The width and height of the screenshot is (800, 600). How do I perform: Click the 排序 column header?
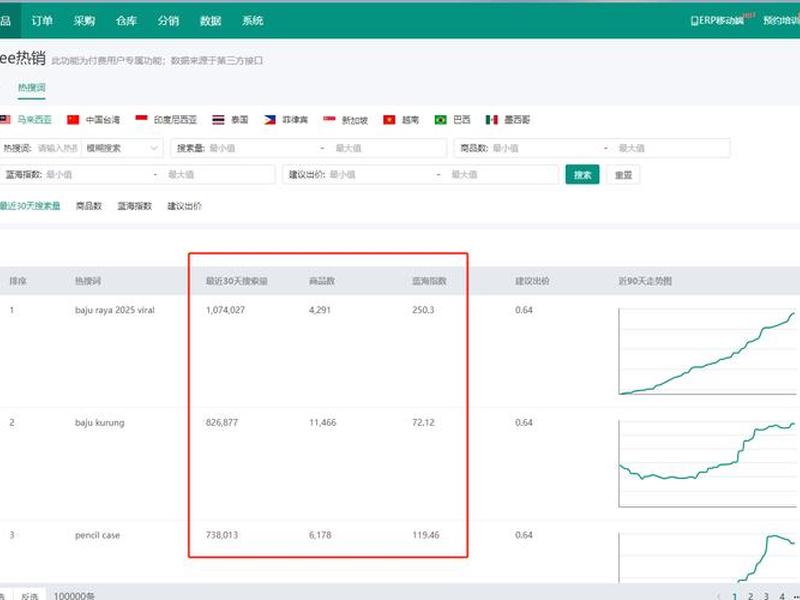coord(18,281)
